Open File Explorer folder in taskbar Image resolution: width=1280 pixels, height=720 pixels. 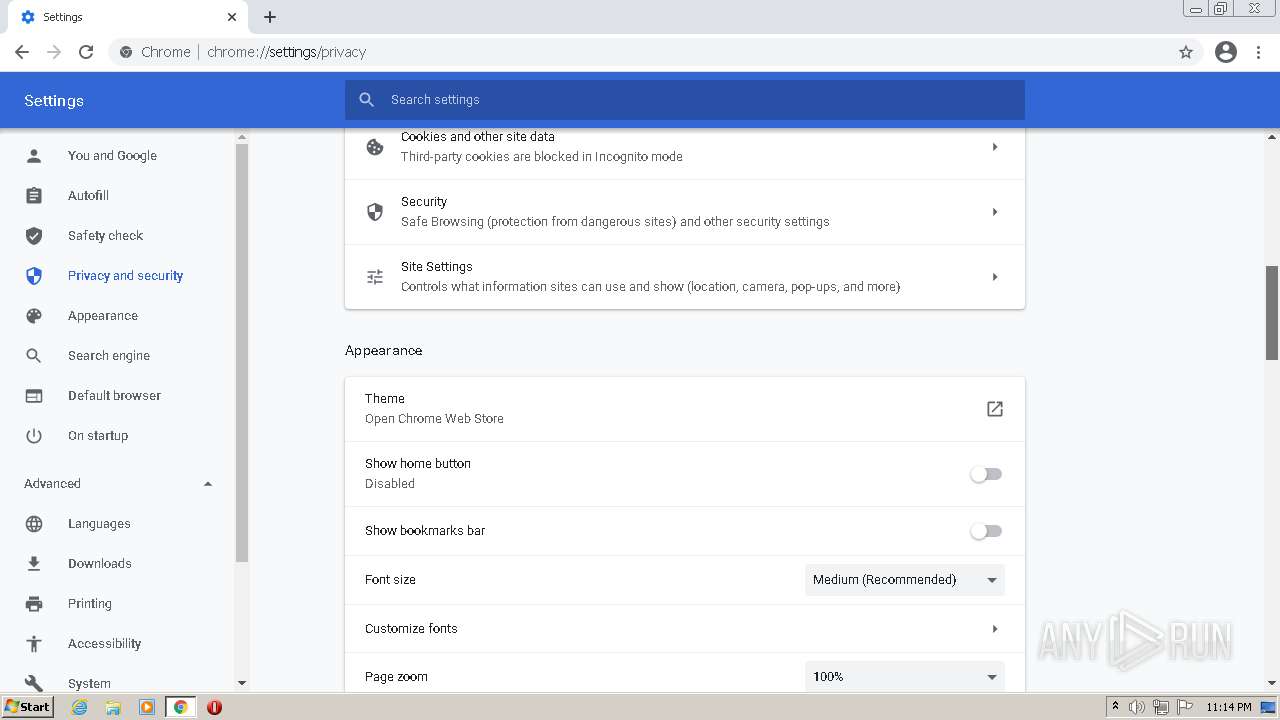tap(113, 707)
